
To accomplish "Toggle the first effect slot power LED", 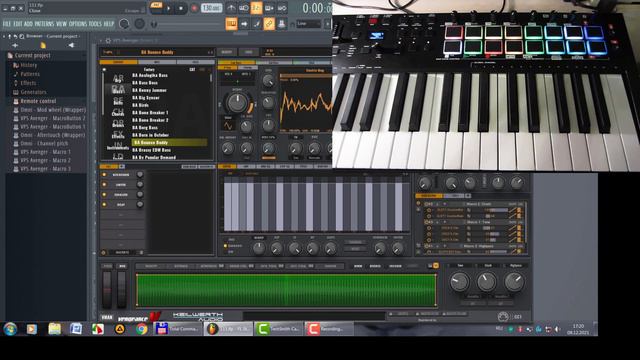I will 104,175.
